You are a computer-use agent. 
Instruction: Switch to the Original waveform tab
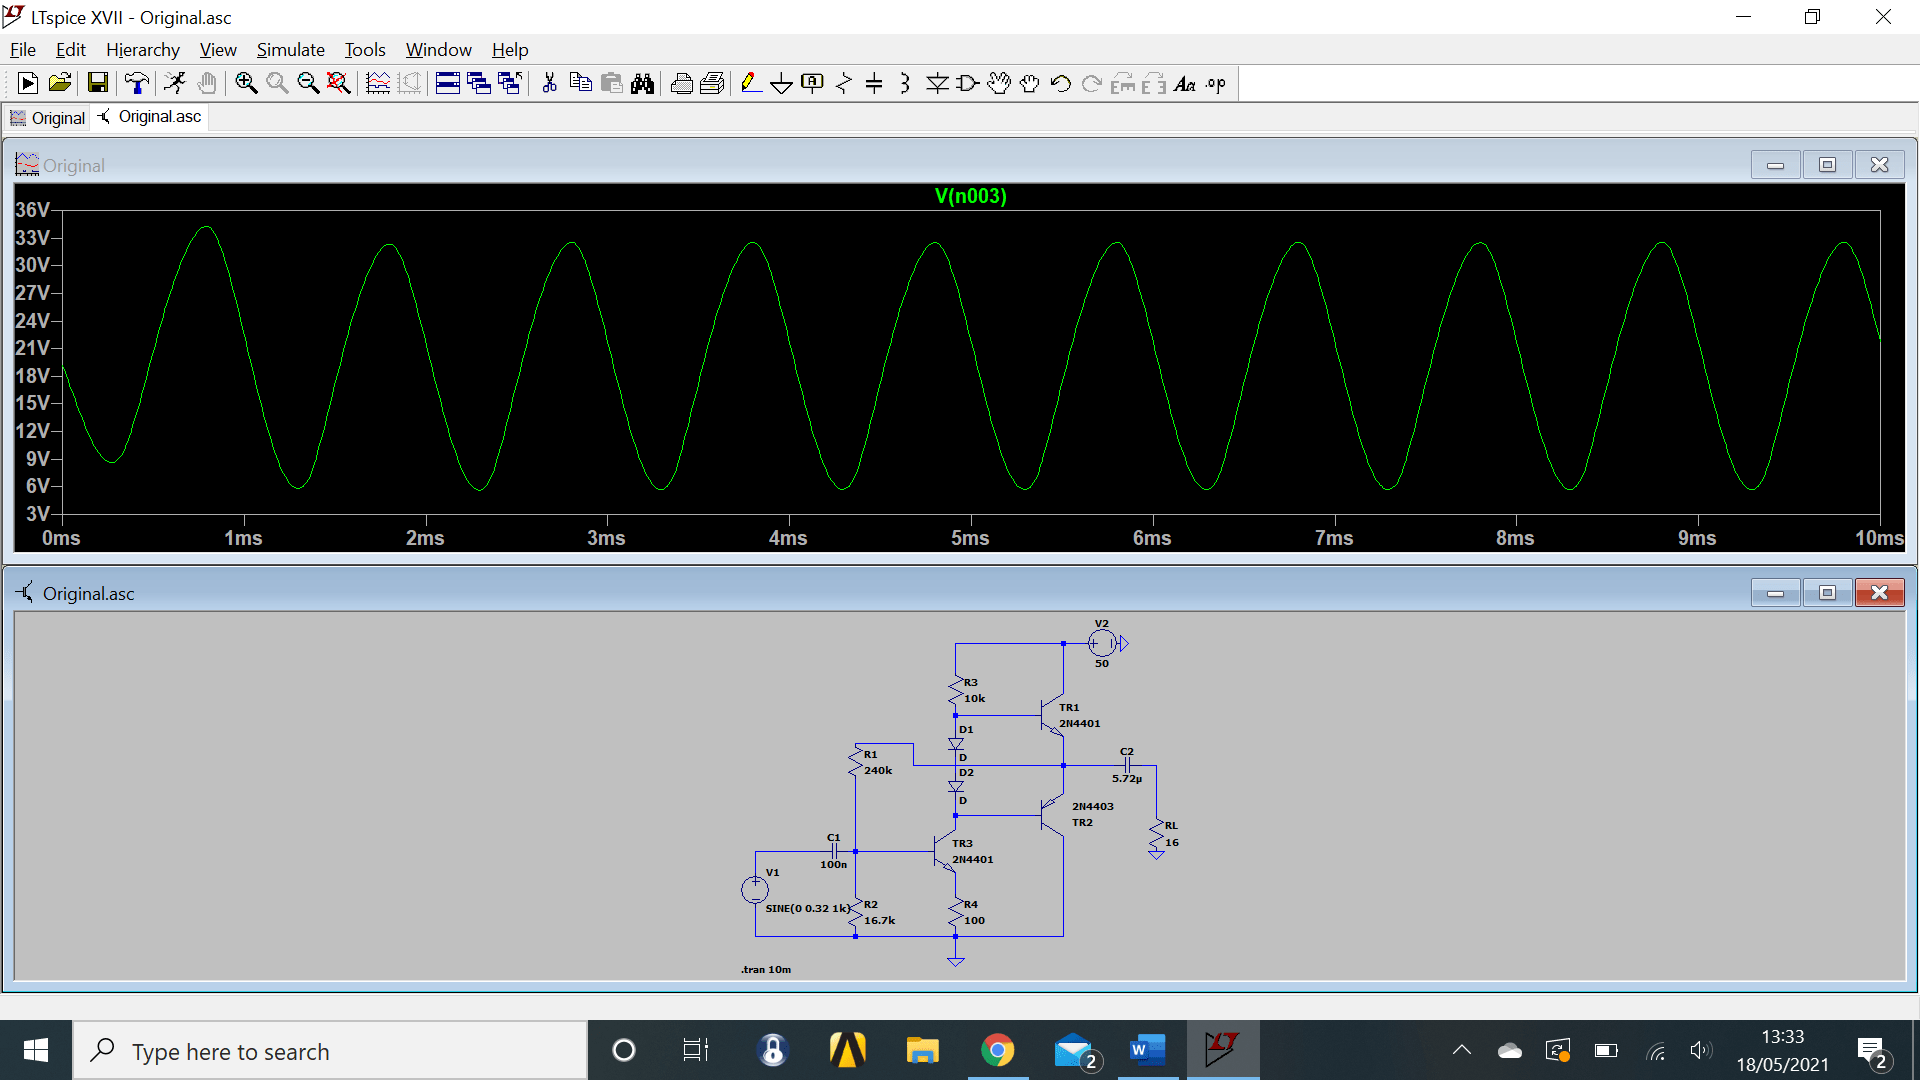47,117
